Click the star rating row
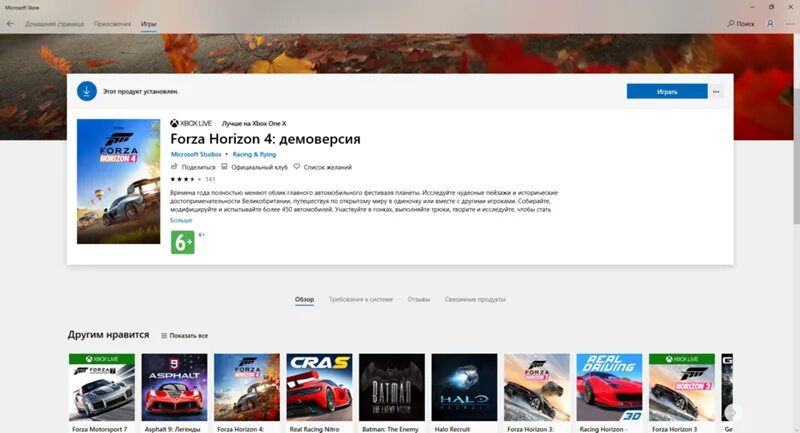This screenshot has height=433, width=800. point(186,179)
